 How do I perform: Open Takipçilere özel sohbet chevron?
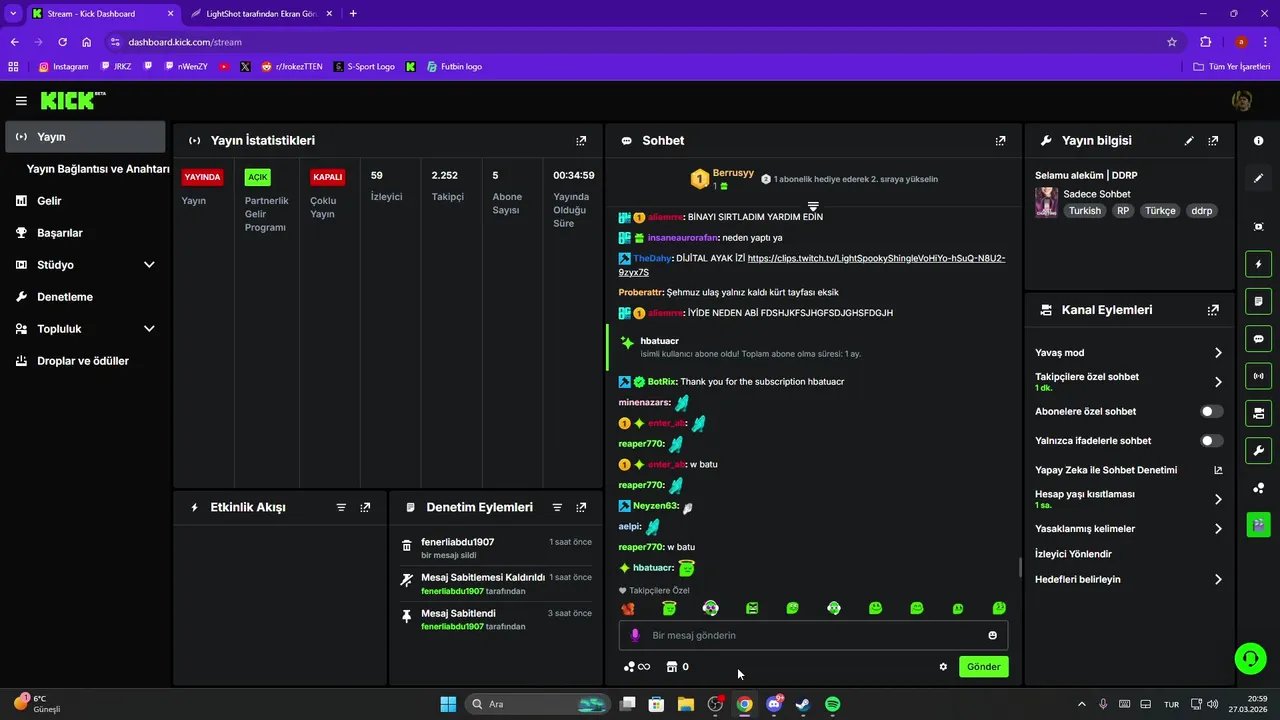[1218, 382]
